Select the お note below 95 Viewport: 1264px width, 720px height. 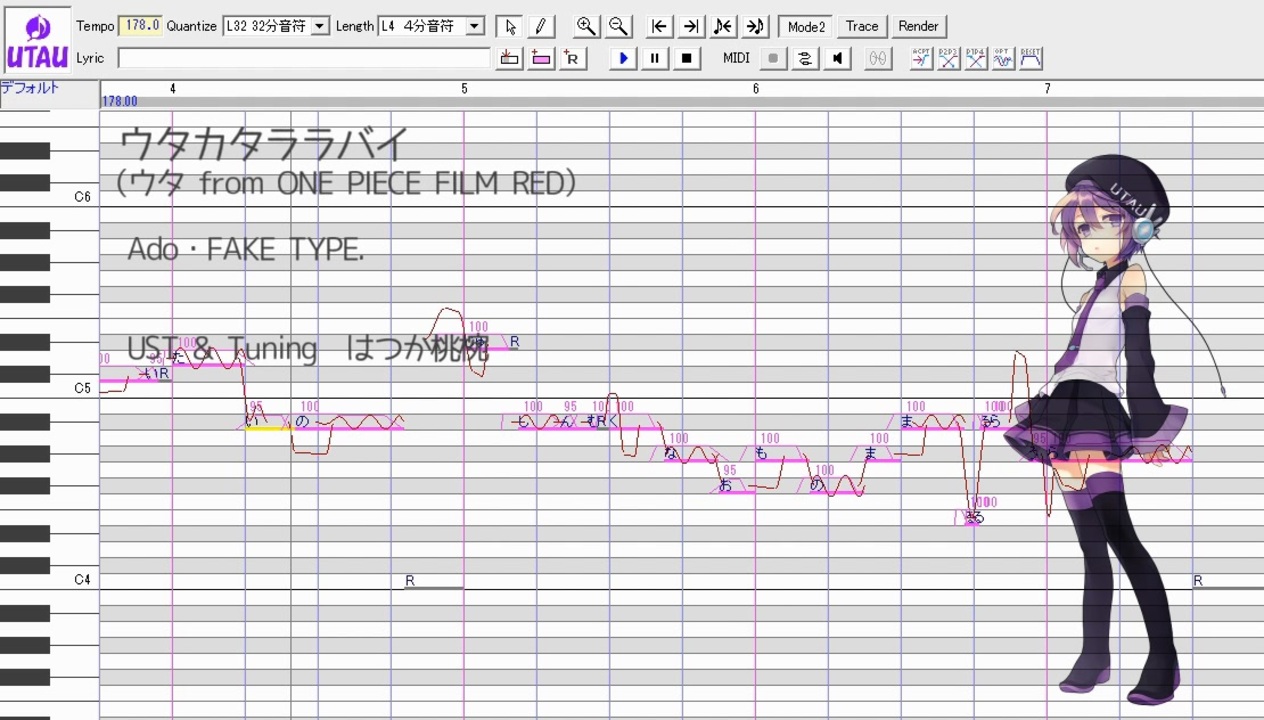[737, 487]
